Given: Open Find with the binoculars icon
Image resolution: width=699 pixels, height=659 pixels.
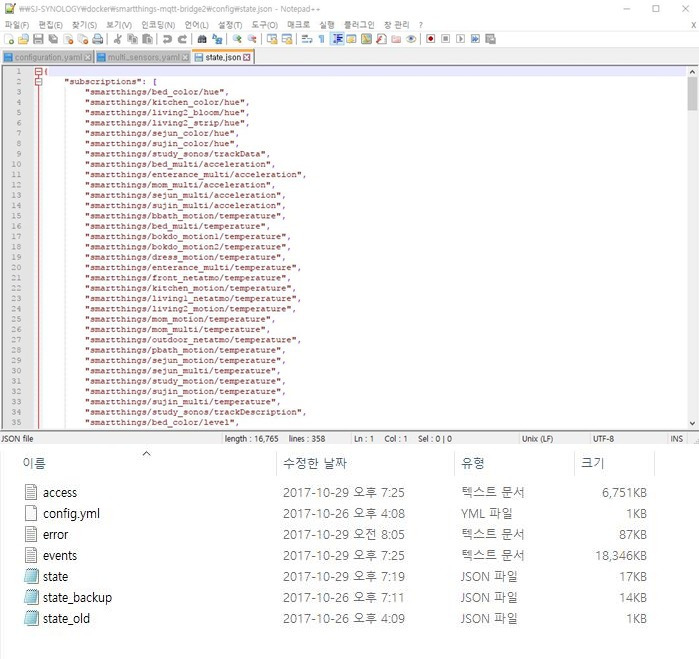Looking at the screenshot, I should click(202, 39).
